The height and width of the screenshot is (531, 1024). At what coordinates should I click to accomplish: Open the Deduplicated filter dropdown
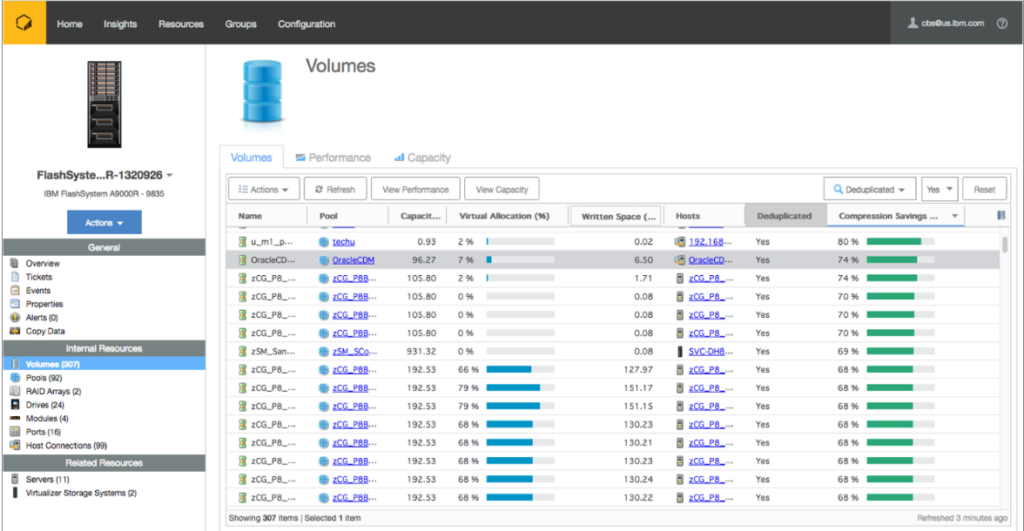[x=870, y=189]
